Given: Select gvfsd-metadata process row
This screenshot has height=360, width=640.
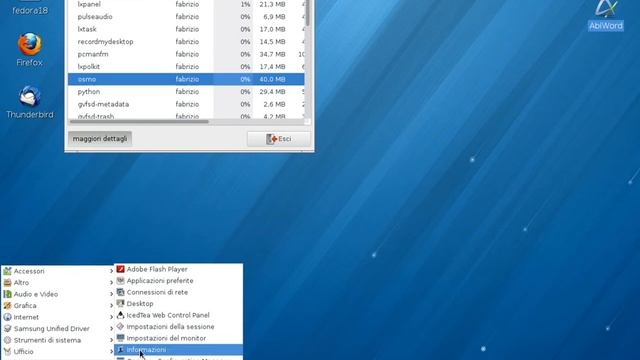Looking at the screenshot, I should [186, 104].
